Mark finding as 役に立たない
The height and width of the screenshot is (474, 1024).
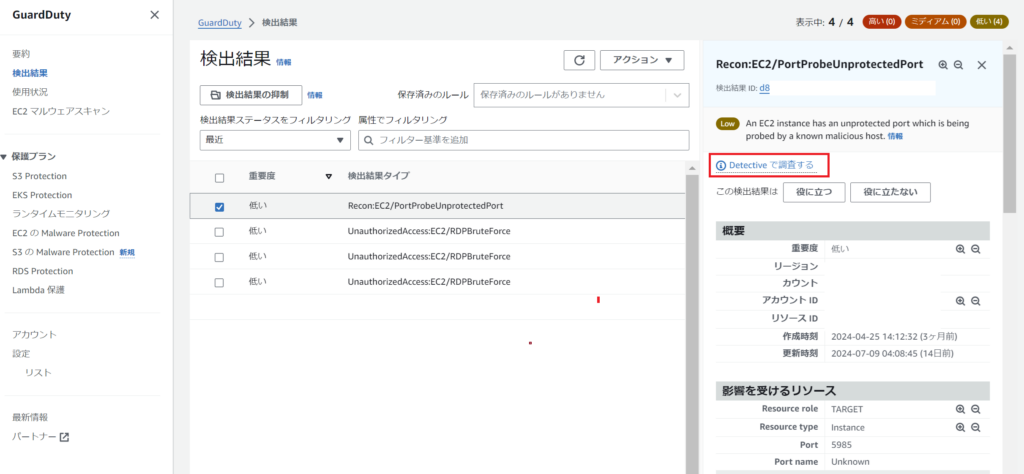tap(890, 192)
